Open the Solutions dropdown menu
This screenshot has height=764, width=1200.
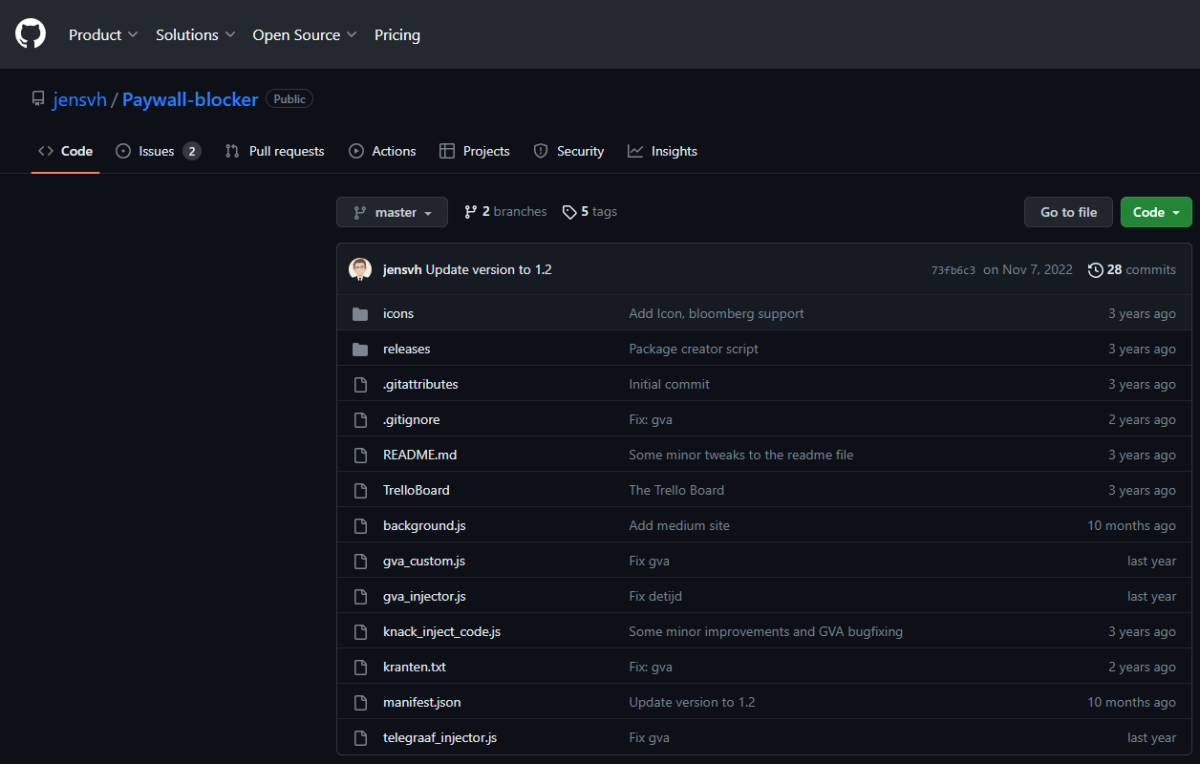pyautogui.click(x=195, y=35)
